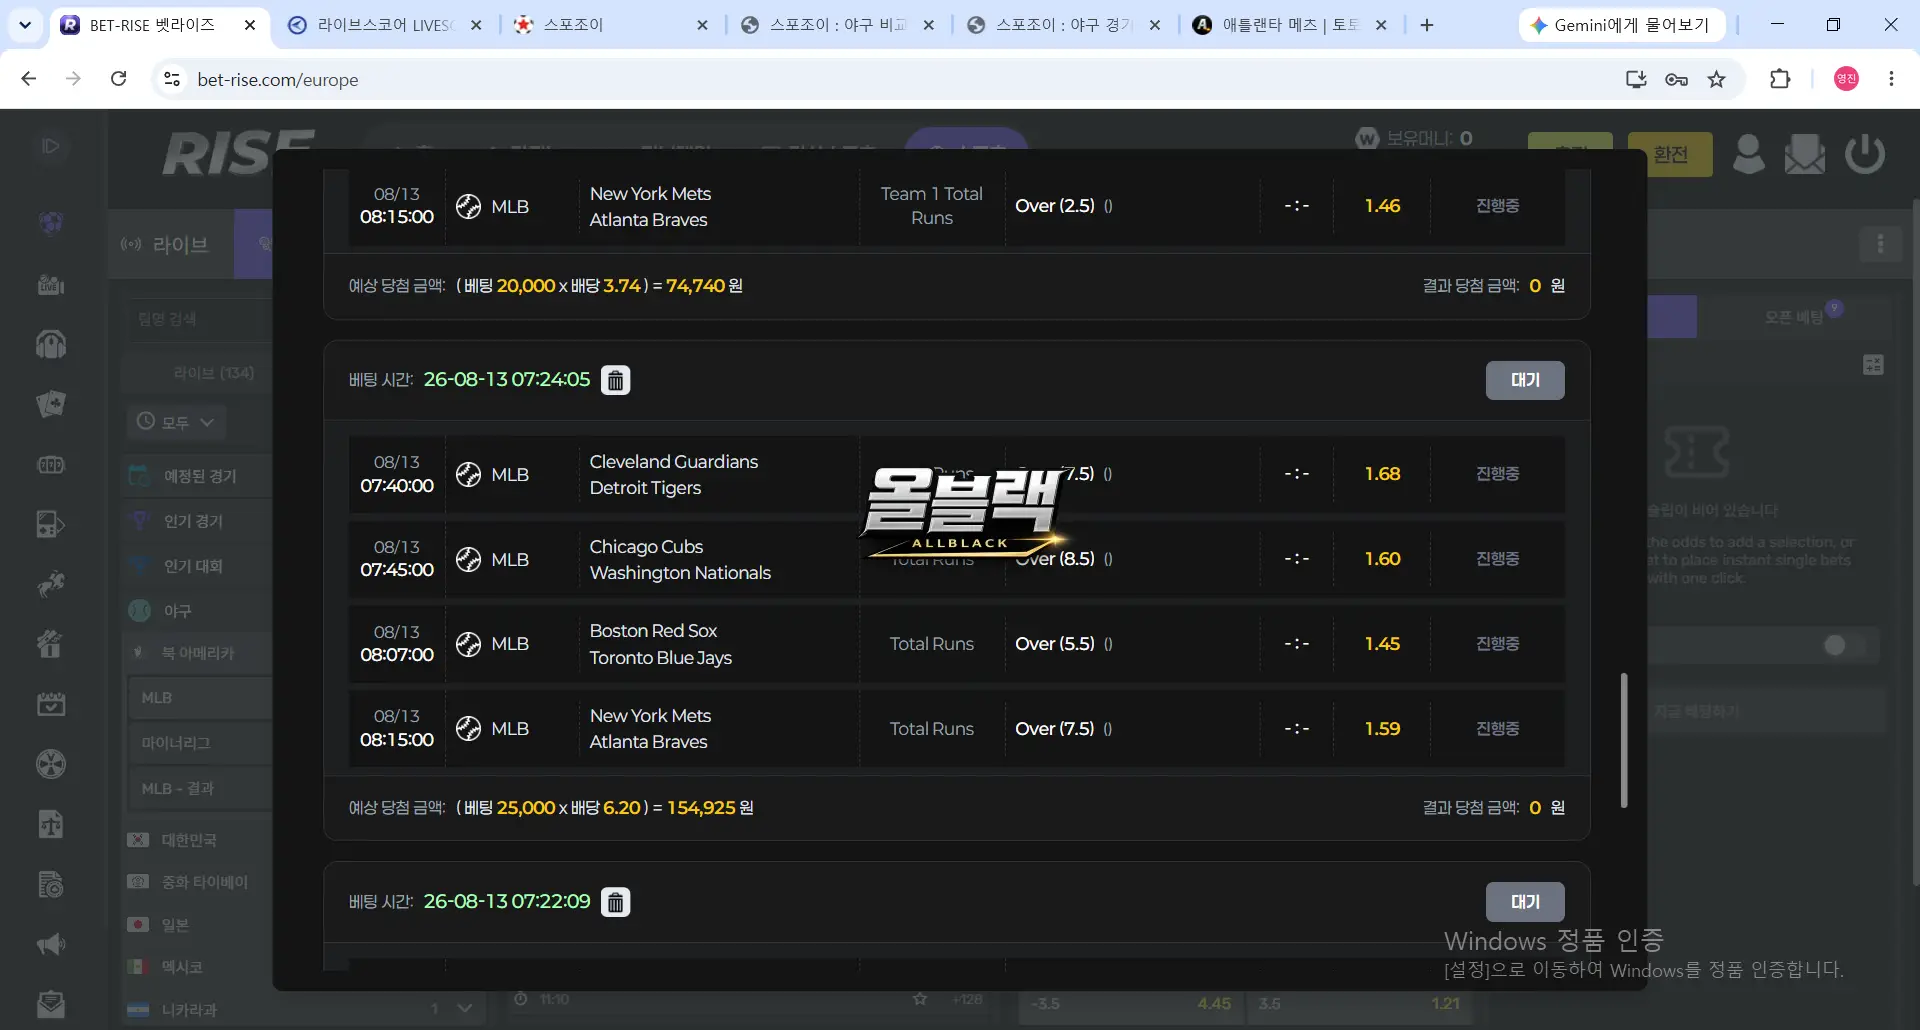Switch to the 스포조이 : 야구 경기 browser tab
Screen dimensions: 1920x1030
tap(1063, 25)
